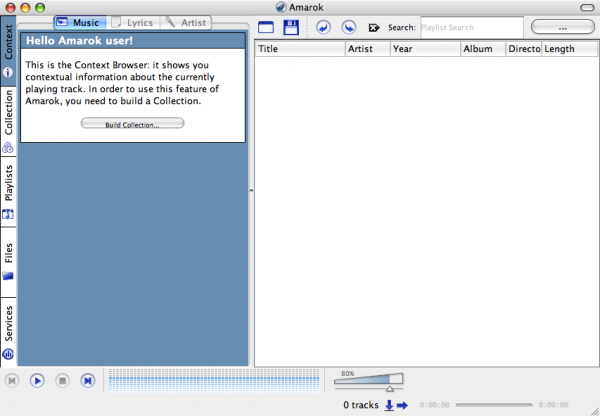The height and width of the screenshot is (416, 600).
Task: Click the new playlist window icon
Action: (x=266, y=28)
